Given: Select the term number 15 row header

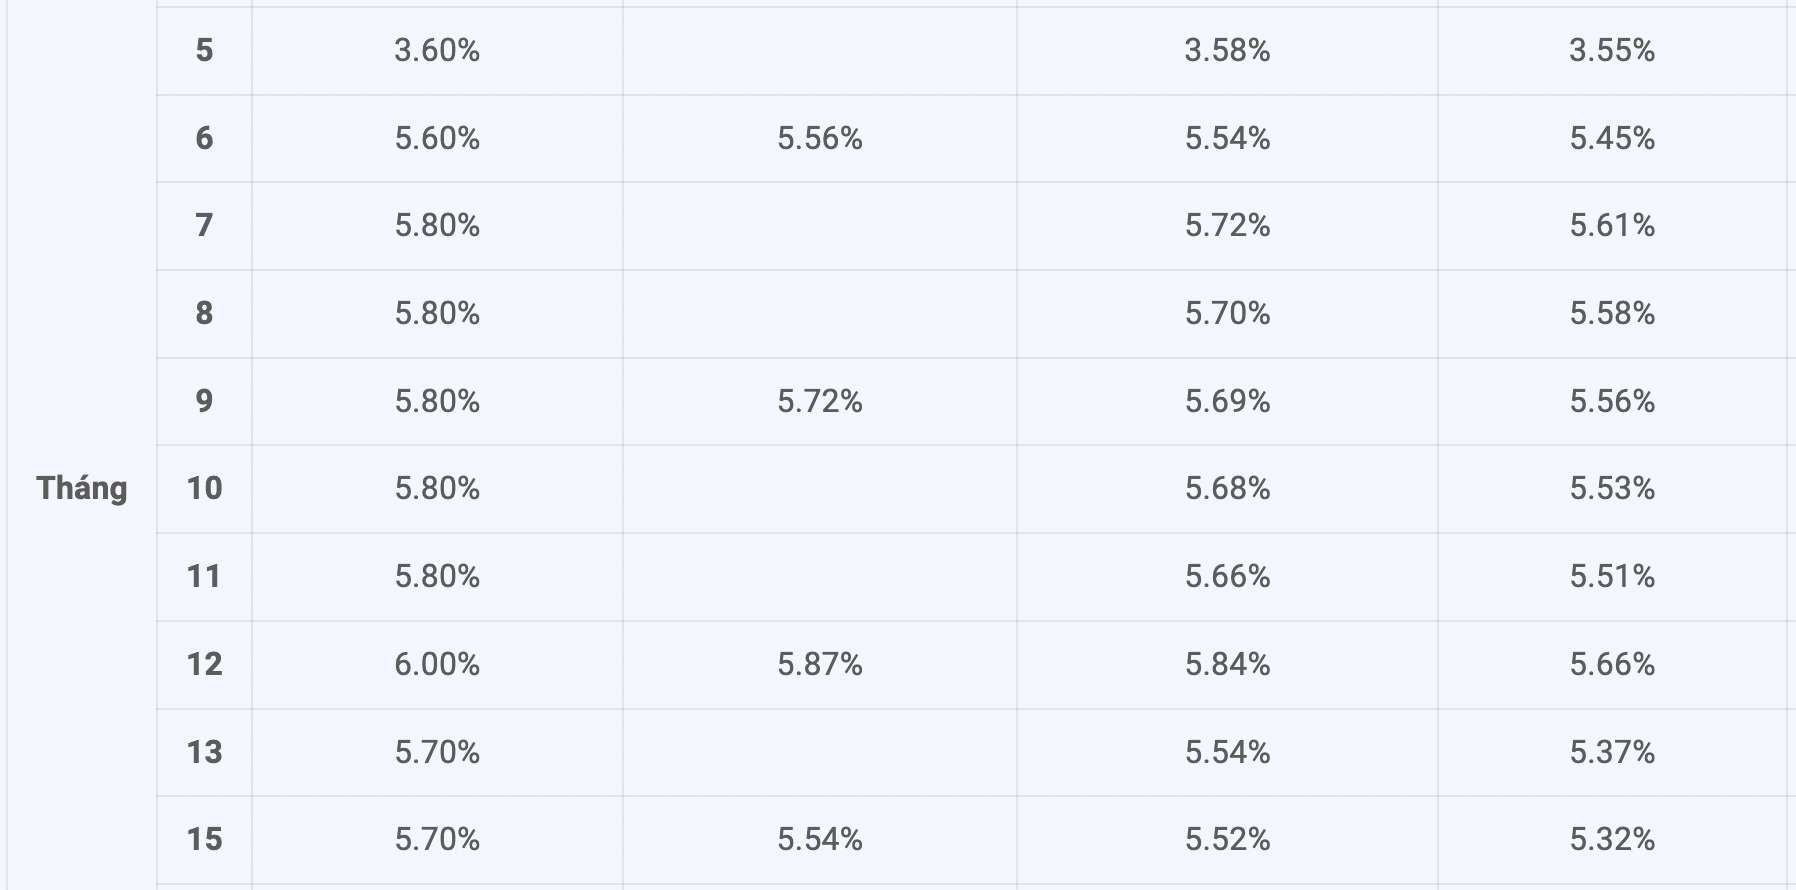Looking at the screenshot, I should coord(204,839).
